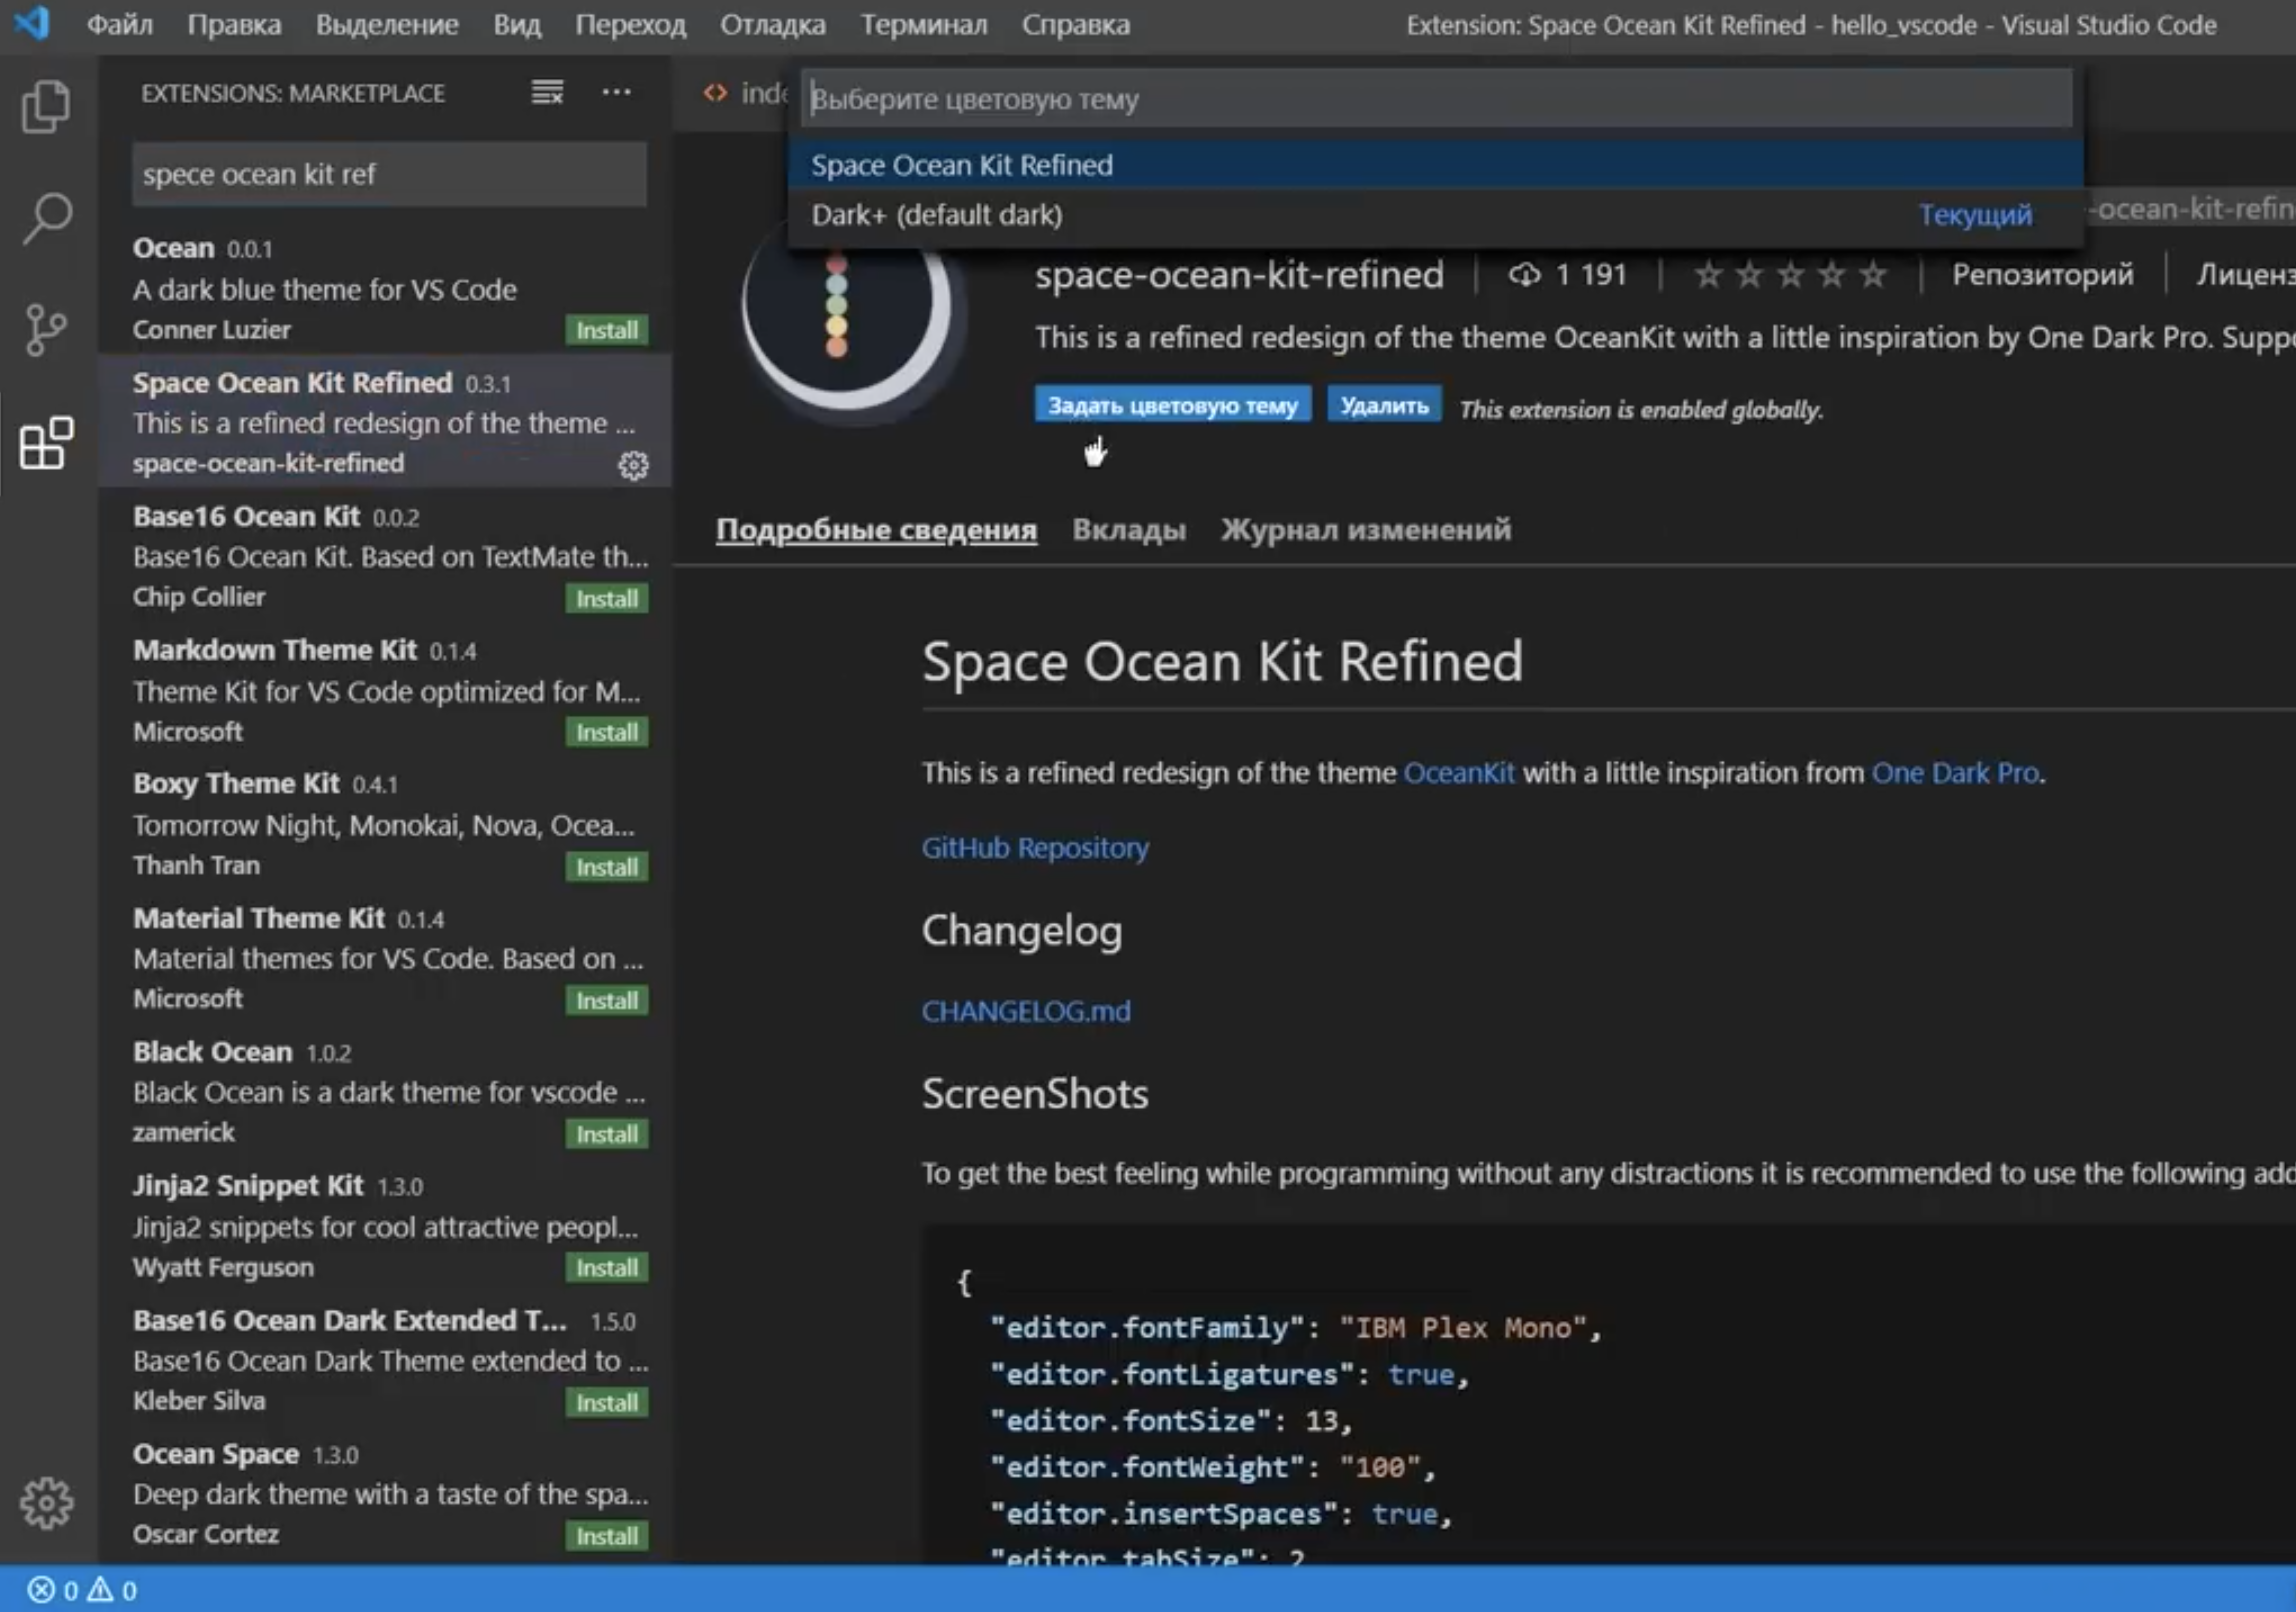Screen dimensions: 2296x1612
Task: Click the EXTENSIONS: MARKETPLACE panel title
Action: pos(293,93)
